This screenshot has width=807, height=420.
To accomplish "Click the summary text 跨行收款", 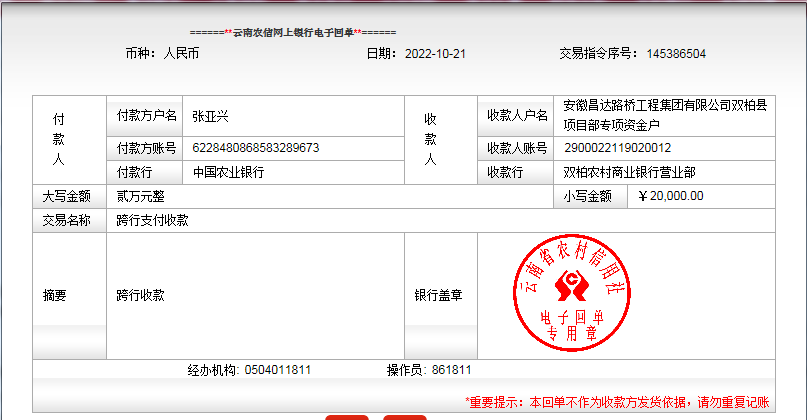I will (x=140, y=295).
